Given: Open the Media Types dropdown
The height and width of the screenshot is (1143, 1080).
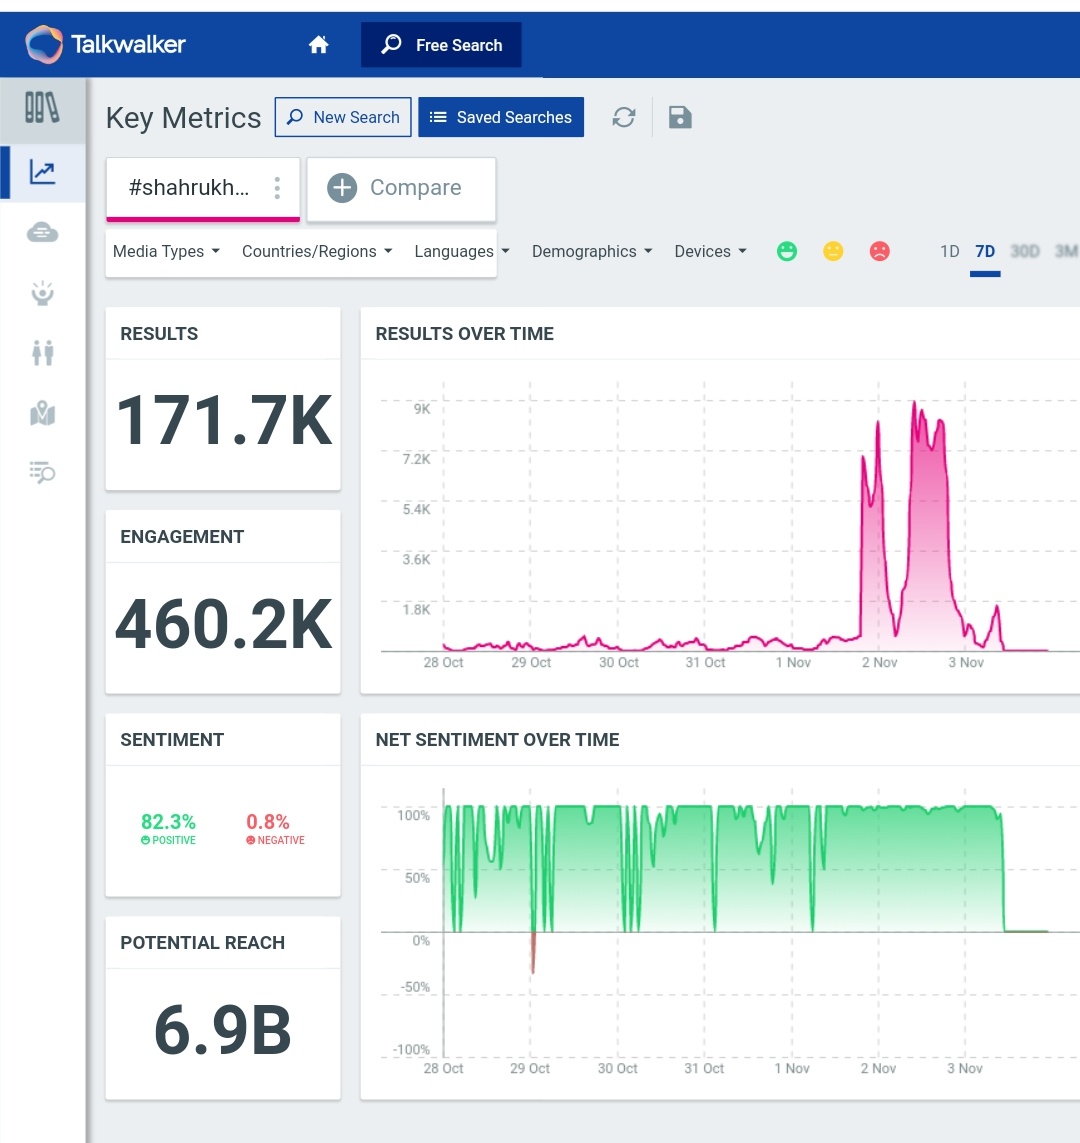Looking at the screenshot, I should tap(165, 251).
